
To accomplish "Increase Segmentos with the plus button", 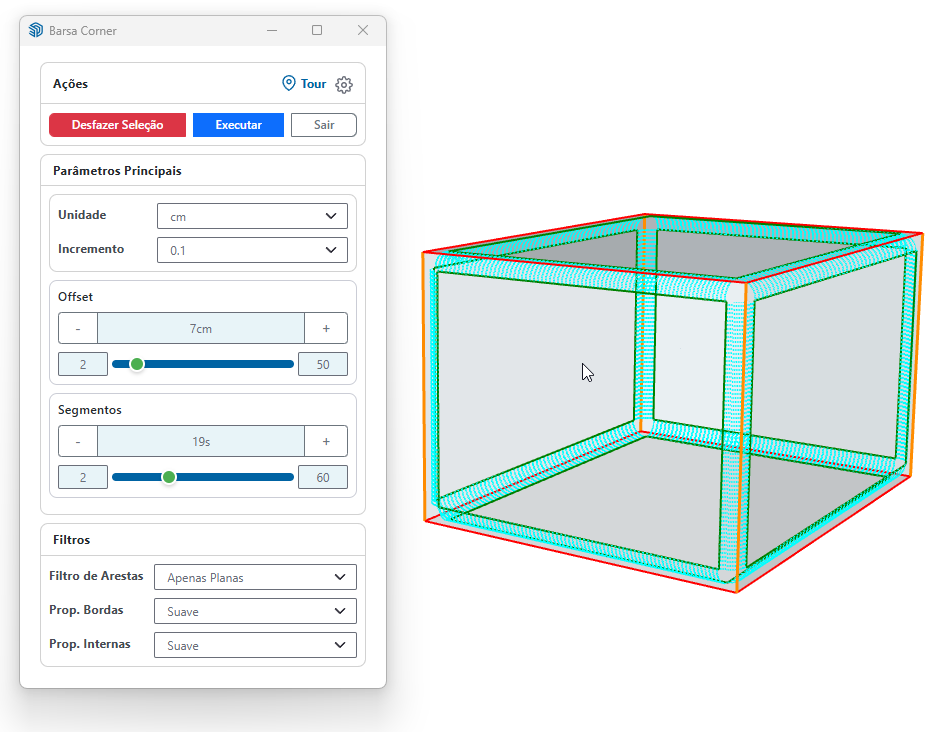I will click(x=326, y=441).
